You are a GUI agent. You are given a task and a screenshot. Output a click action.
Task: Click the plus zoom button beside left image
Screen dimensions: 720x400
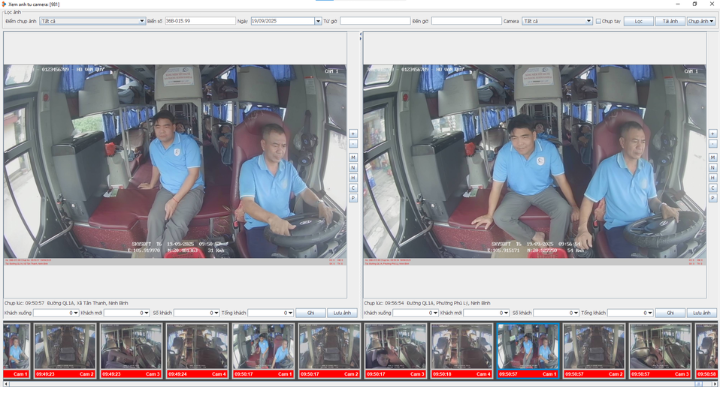pos(353,133)
